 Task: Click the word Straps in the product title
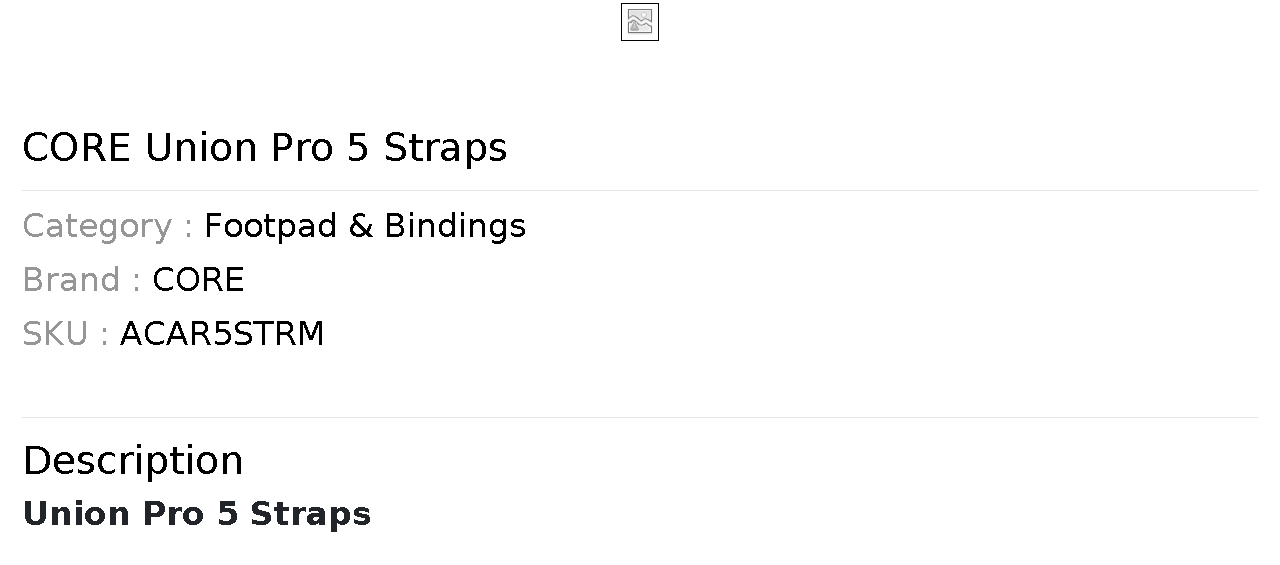(446, 148)
